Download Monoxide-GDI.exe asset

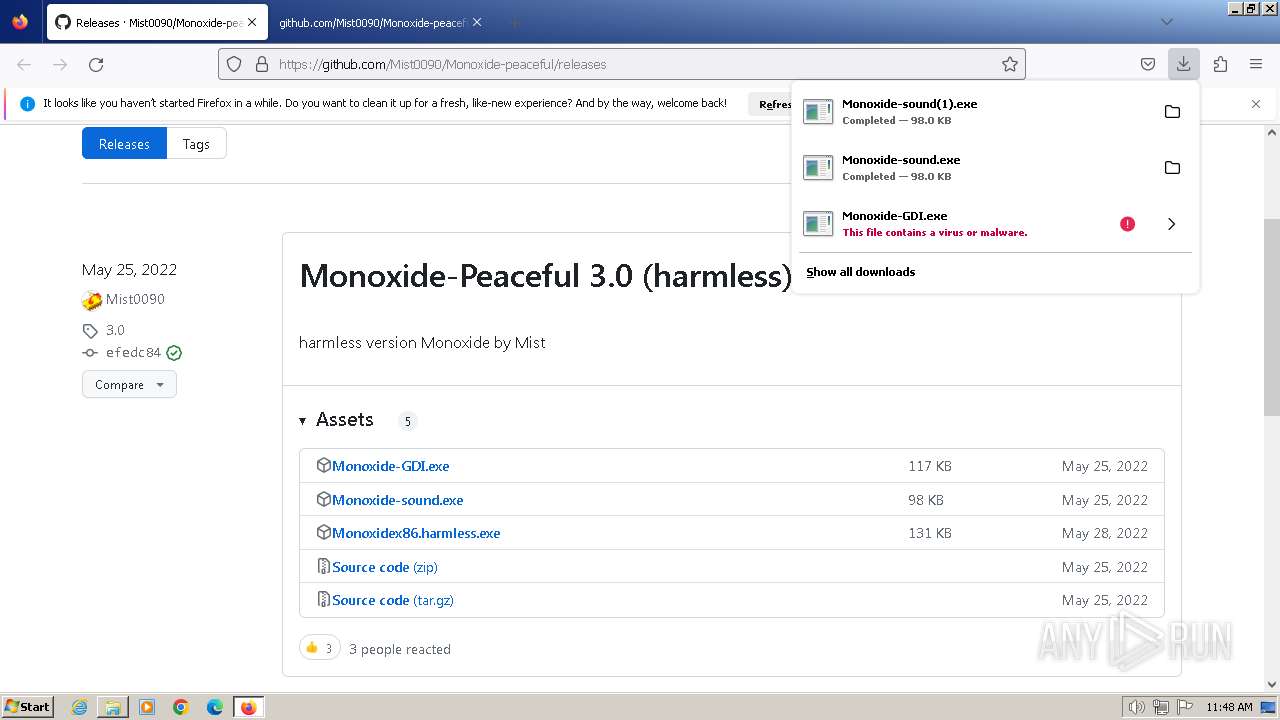click(x=390, y=466)
